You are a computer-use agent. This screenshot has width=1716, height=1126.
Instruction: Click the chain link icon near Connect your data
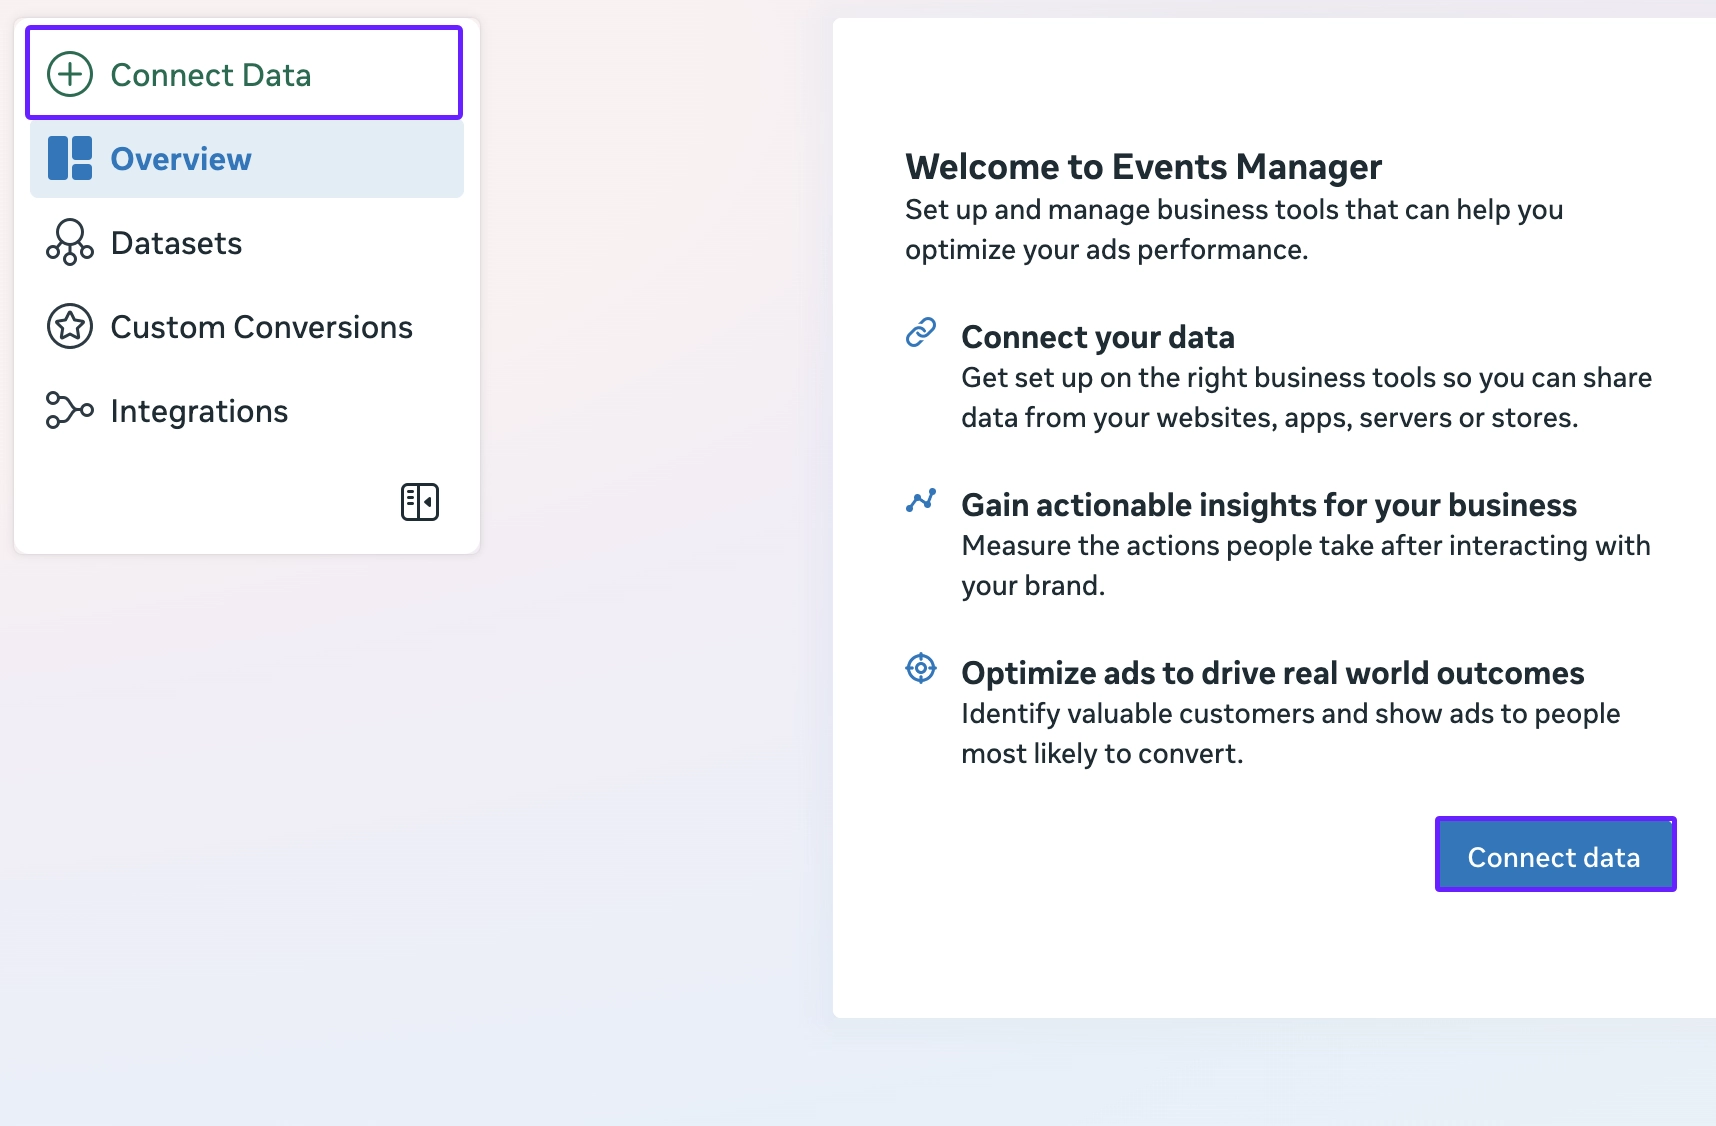[920, 331]
